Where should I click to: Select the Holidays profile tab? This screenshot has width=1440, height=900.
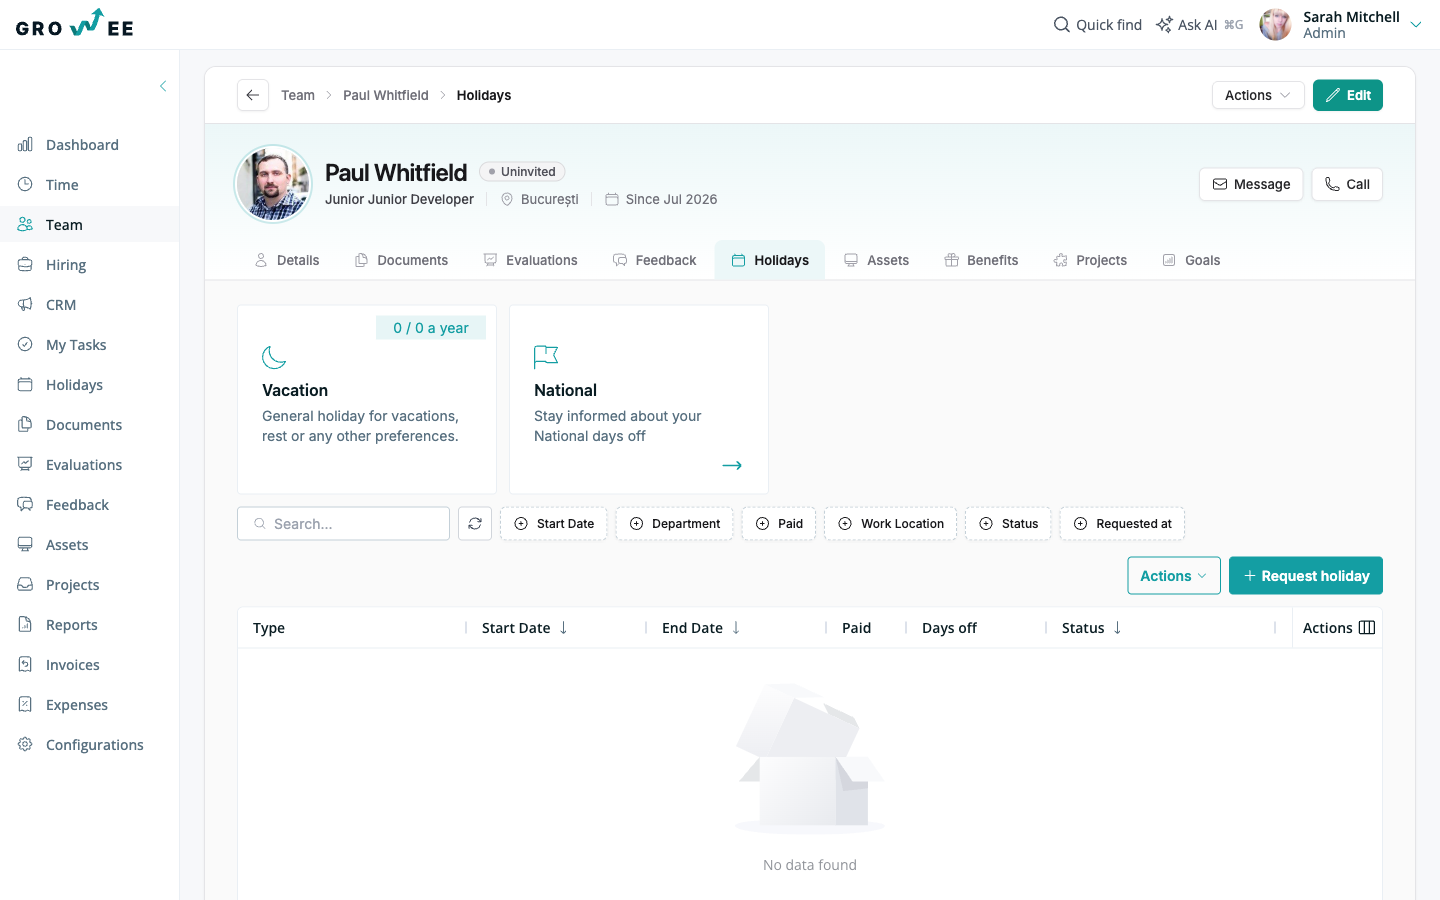pyautogui.click(x=770, y=260)
